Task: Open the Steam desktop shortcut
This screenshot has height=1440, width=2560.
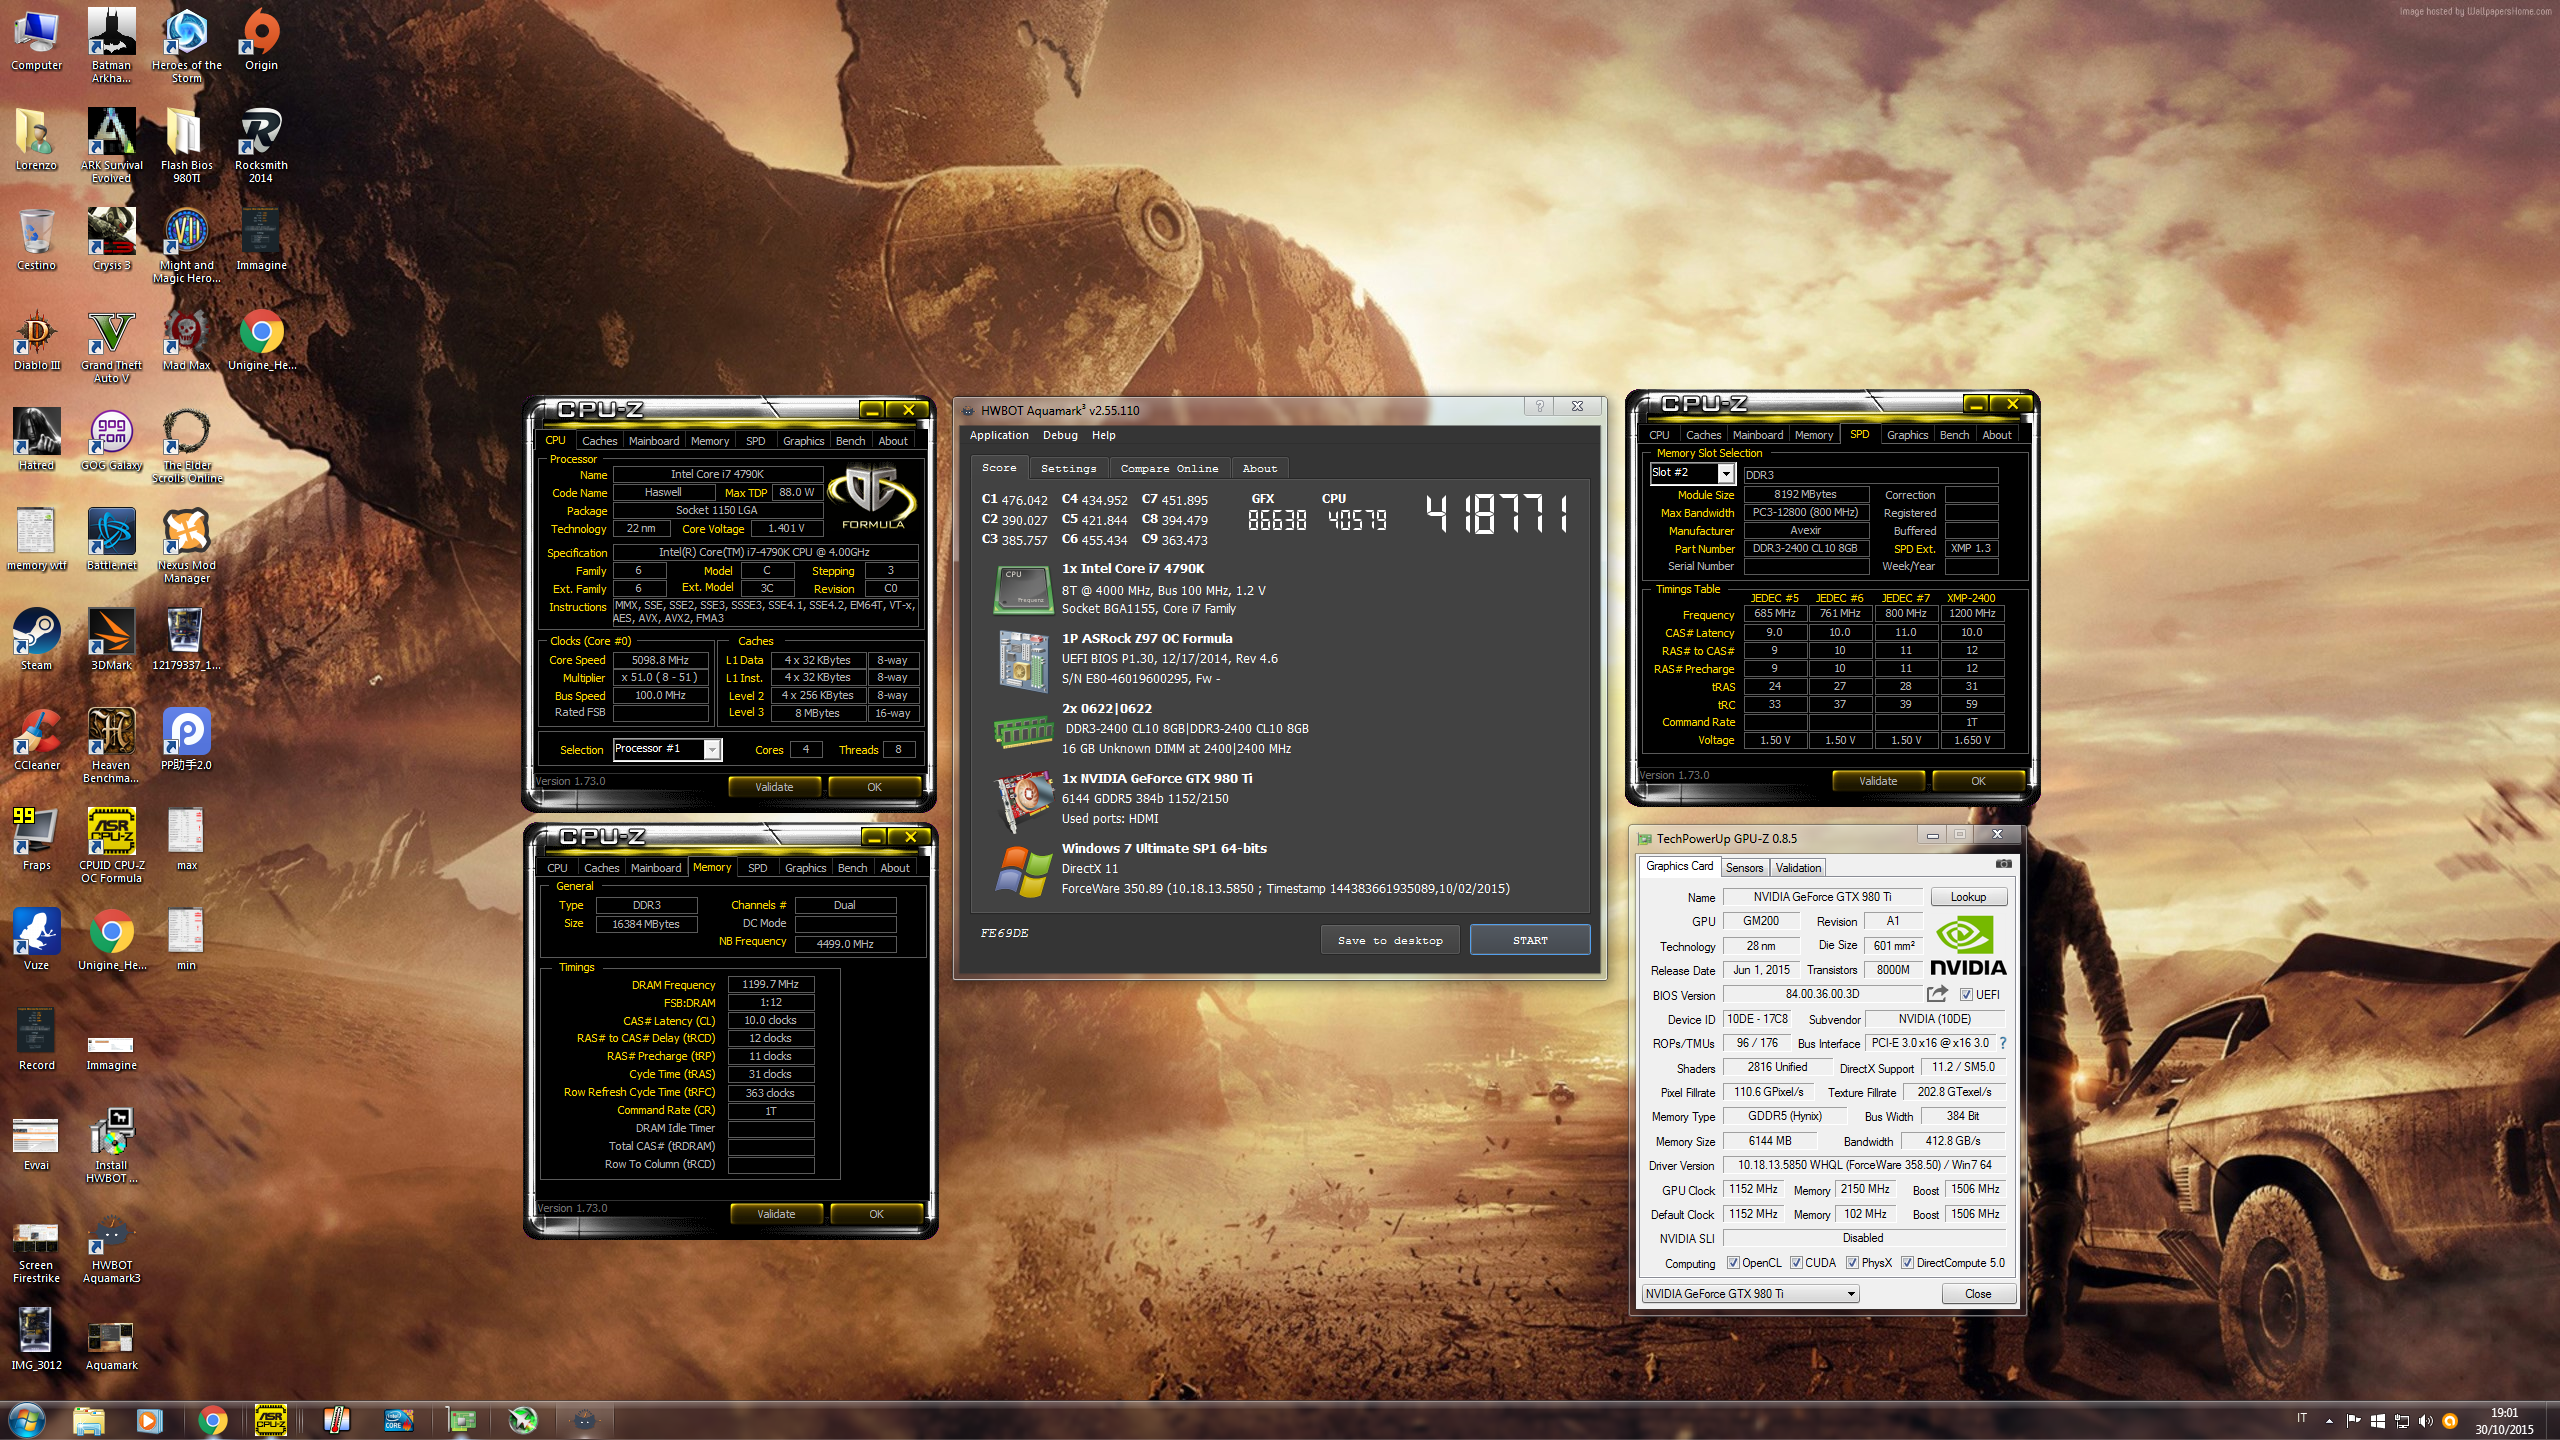Action: (36, 640)
